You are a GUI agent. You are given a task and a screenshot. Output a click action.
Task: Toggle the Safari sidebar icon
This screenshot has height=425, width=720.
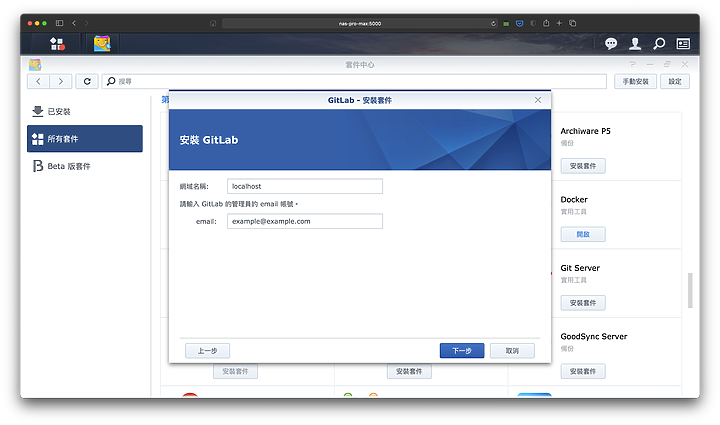[59, 23]
